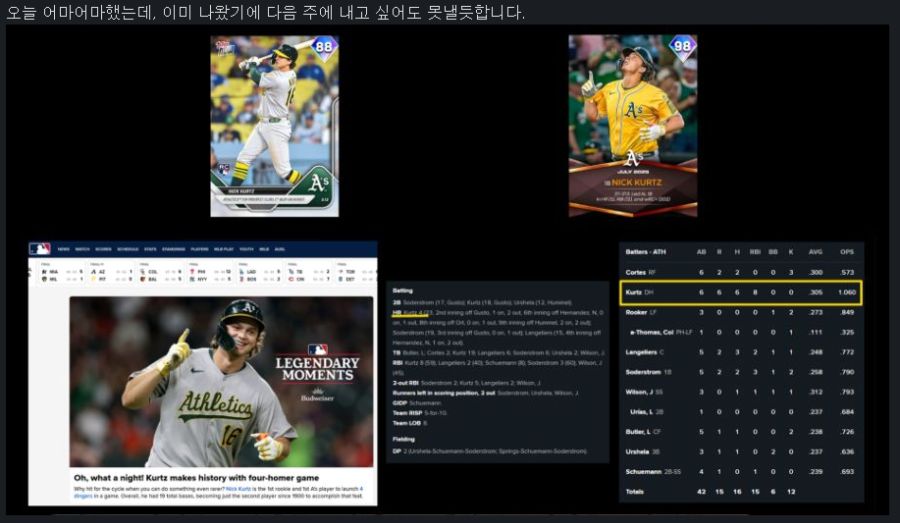
Task: Select the Butler, L CF row name
Action: pos(643,432)
